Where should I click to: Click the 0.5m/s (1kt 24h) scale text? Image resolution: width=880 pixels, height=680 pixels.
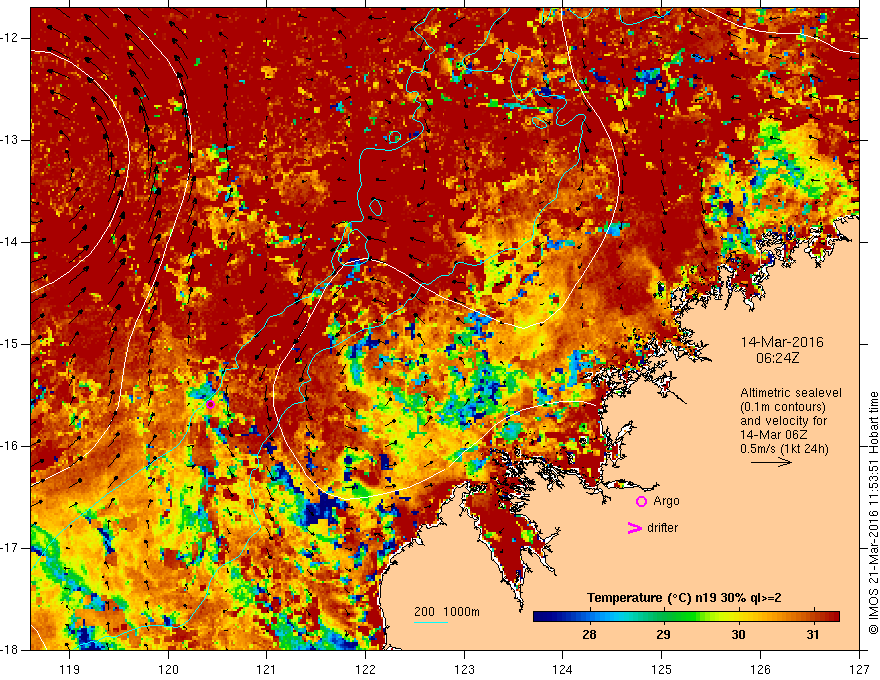pos(784,449)
